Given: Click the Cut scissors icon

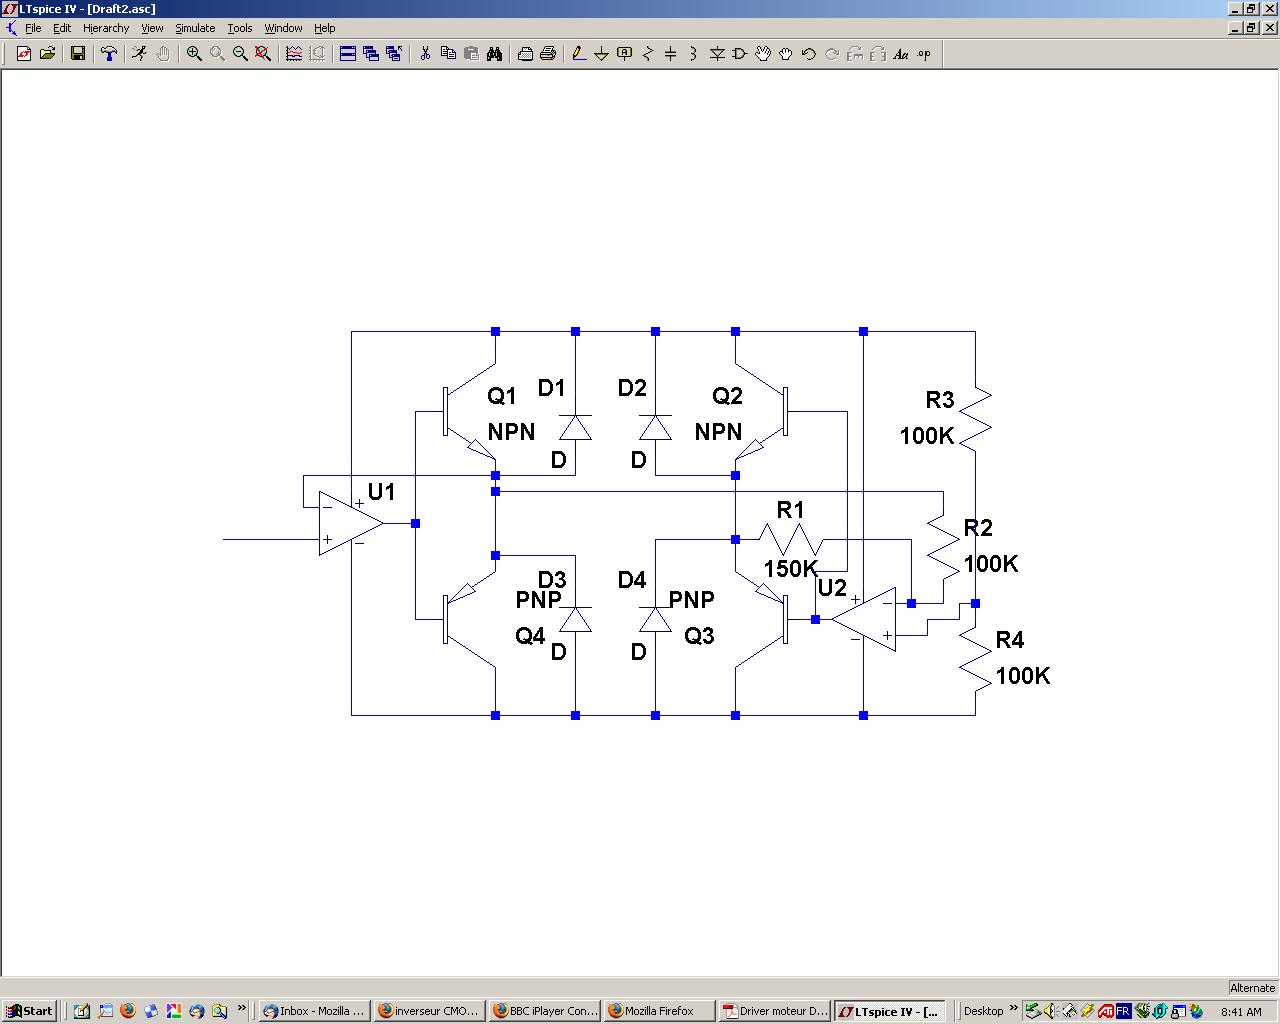Looking at the screenshot, I should coord(425,54).
